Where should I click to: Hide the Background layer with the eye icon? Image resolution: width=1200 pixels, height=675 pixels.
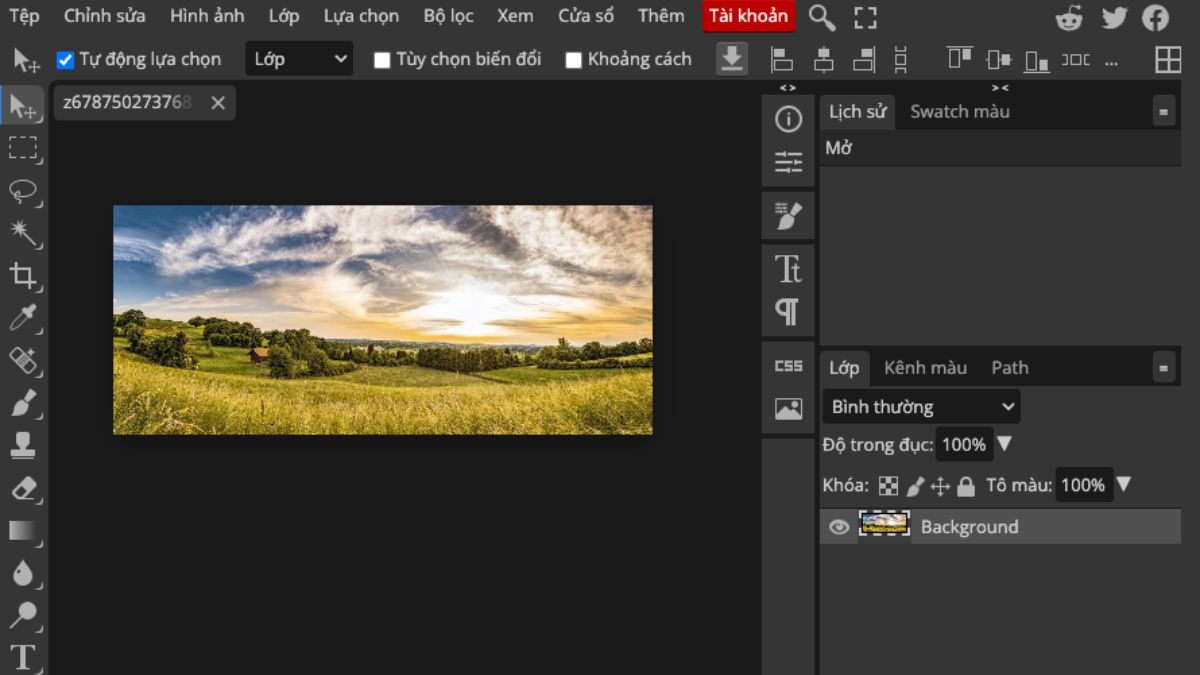pyautogui.click(x=839, y=527)
